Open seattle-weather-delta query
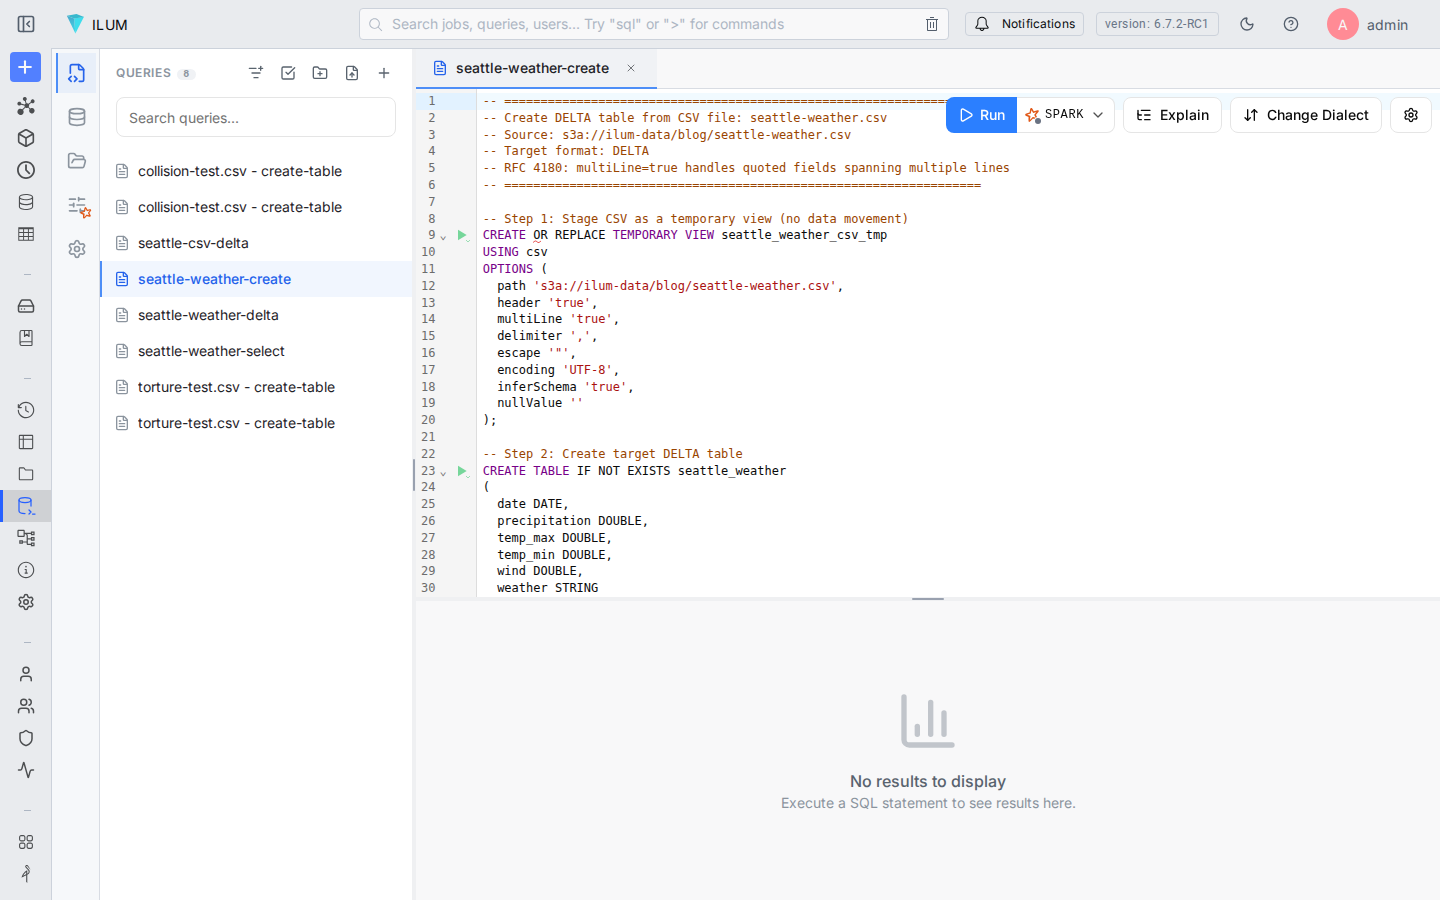Screen dimensions: 1440x900 256,315
